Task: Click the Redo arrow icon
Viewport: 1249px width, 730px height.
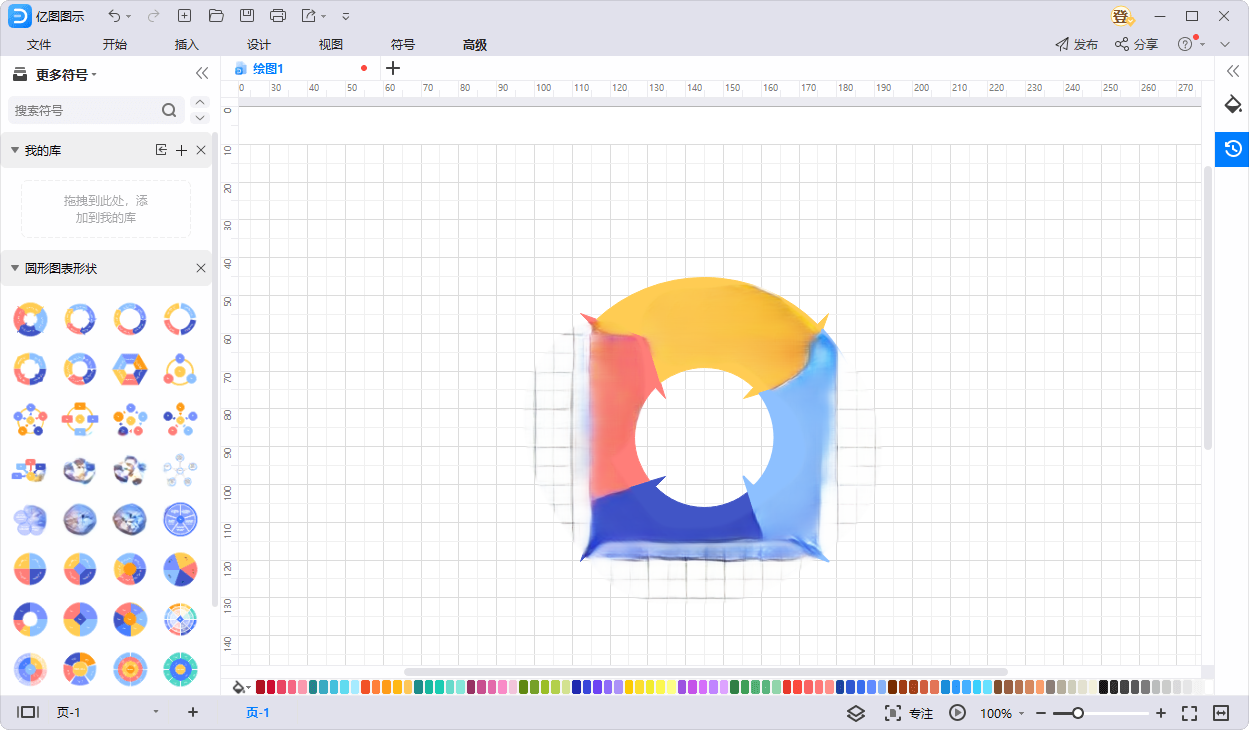Action: tap(153, 16)
